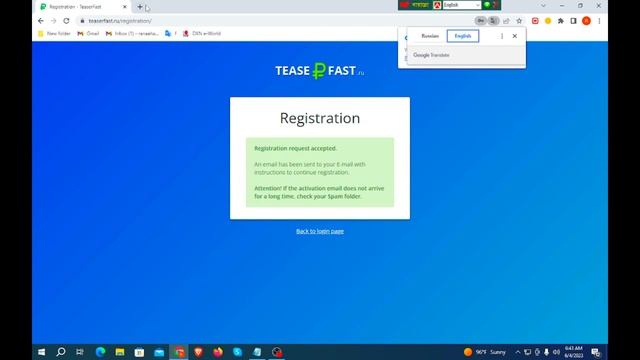
Task: View site security lock information
Action: point(82,21)
